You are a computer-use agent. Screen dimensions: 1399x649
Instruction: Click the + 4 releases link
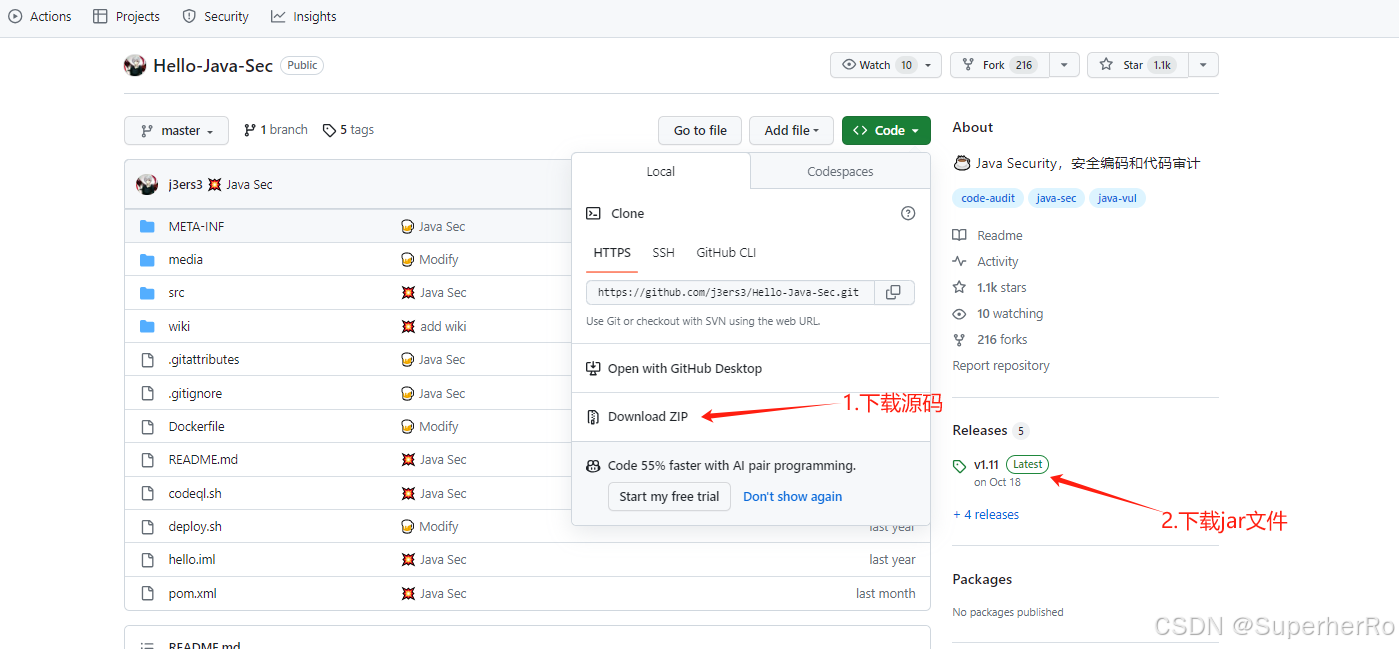coord(986,515)
